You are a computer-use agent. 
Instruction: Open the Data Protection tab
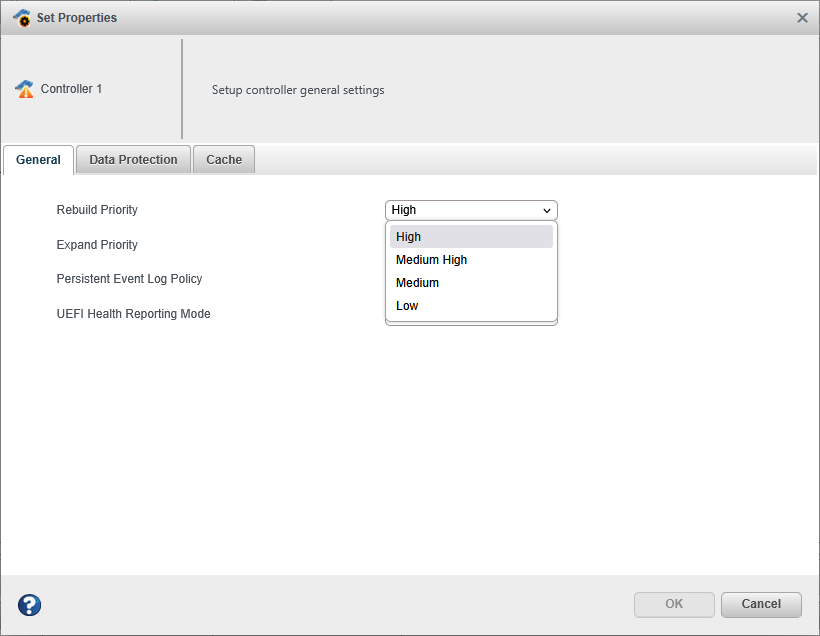[133, 160]
